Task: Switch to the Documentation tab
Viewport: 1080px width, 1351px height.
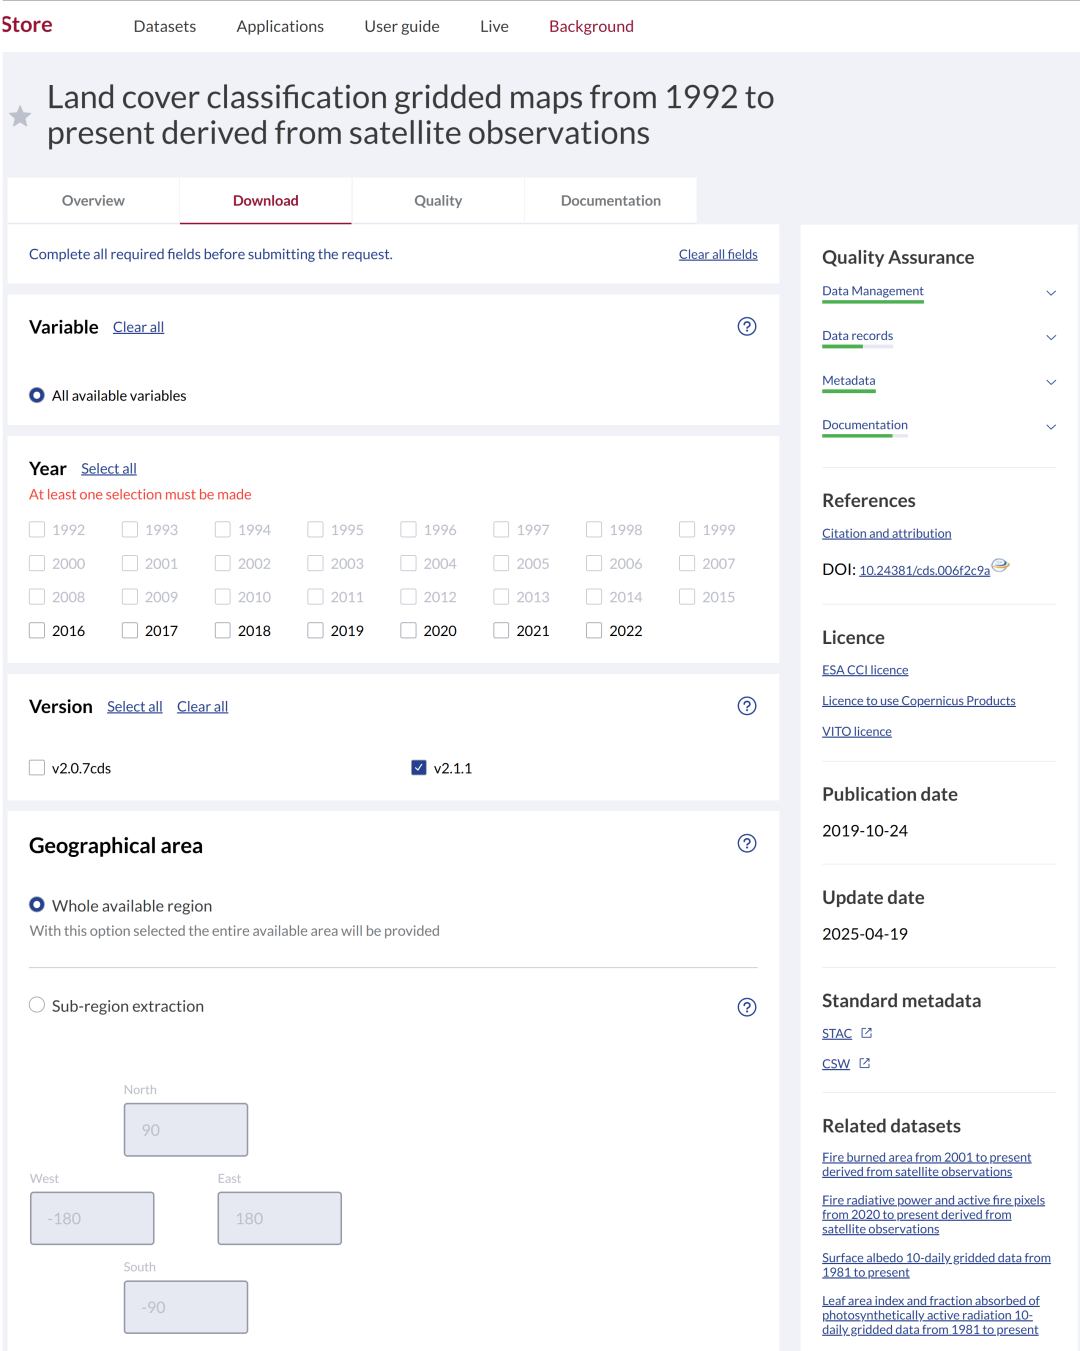Action: (x=611, y=200)
